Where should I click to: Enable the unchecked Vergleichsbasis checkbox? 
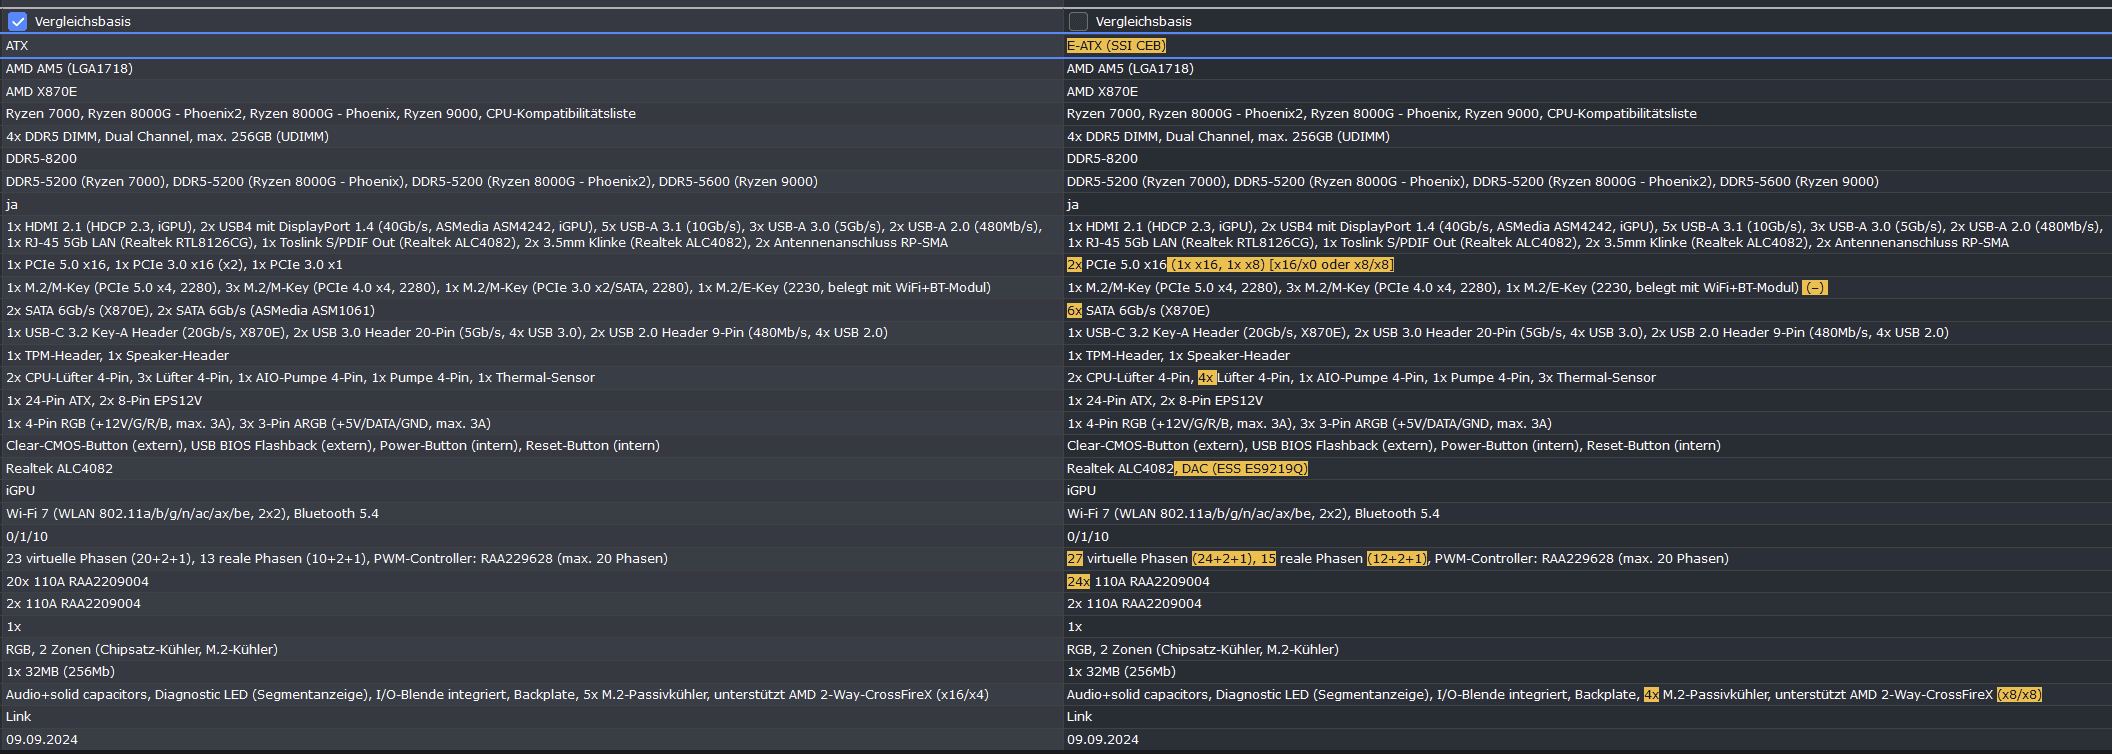[1078, 21]
